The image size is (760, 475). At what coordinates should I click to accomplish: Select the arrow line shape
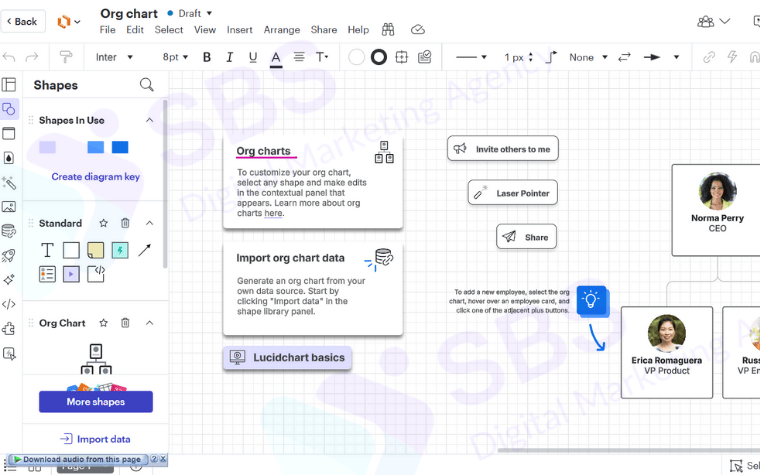pos(144,250)
